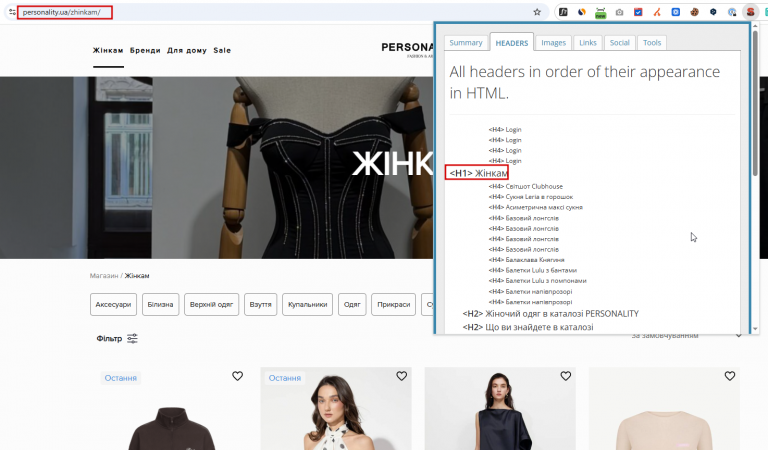Open the magnifier-with-lock extension icon
768x450 pixels.
(732, 12)
